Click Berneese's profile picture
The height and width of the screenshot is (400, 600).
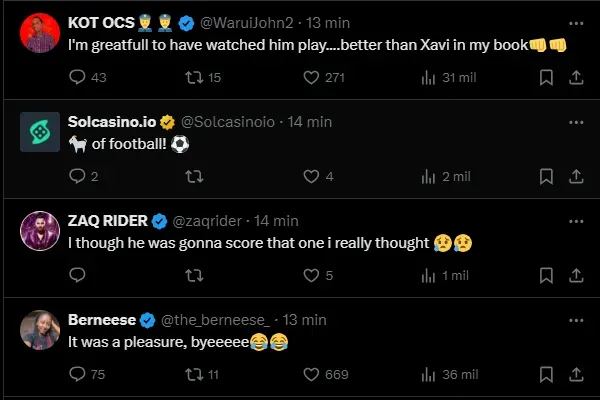tap(40, 330)
